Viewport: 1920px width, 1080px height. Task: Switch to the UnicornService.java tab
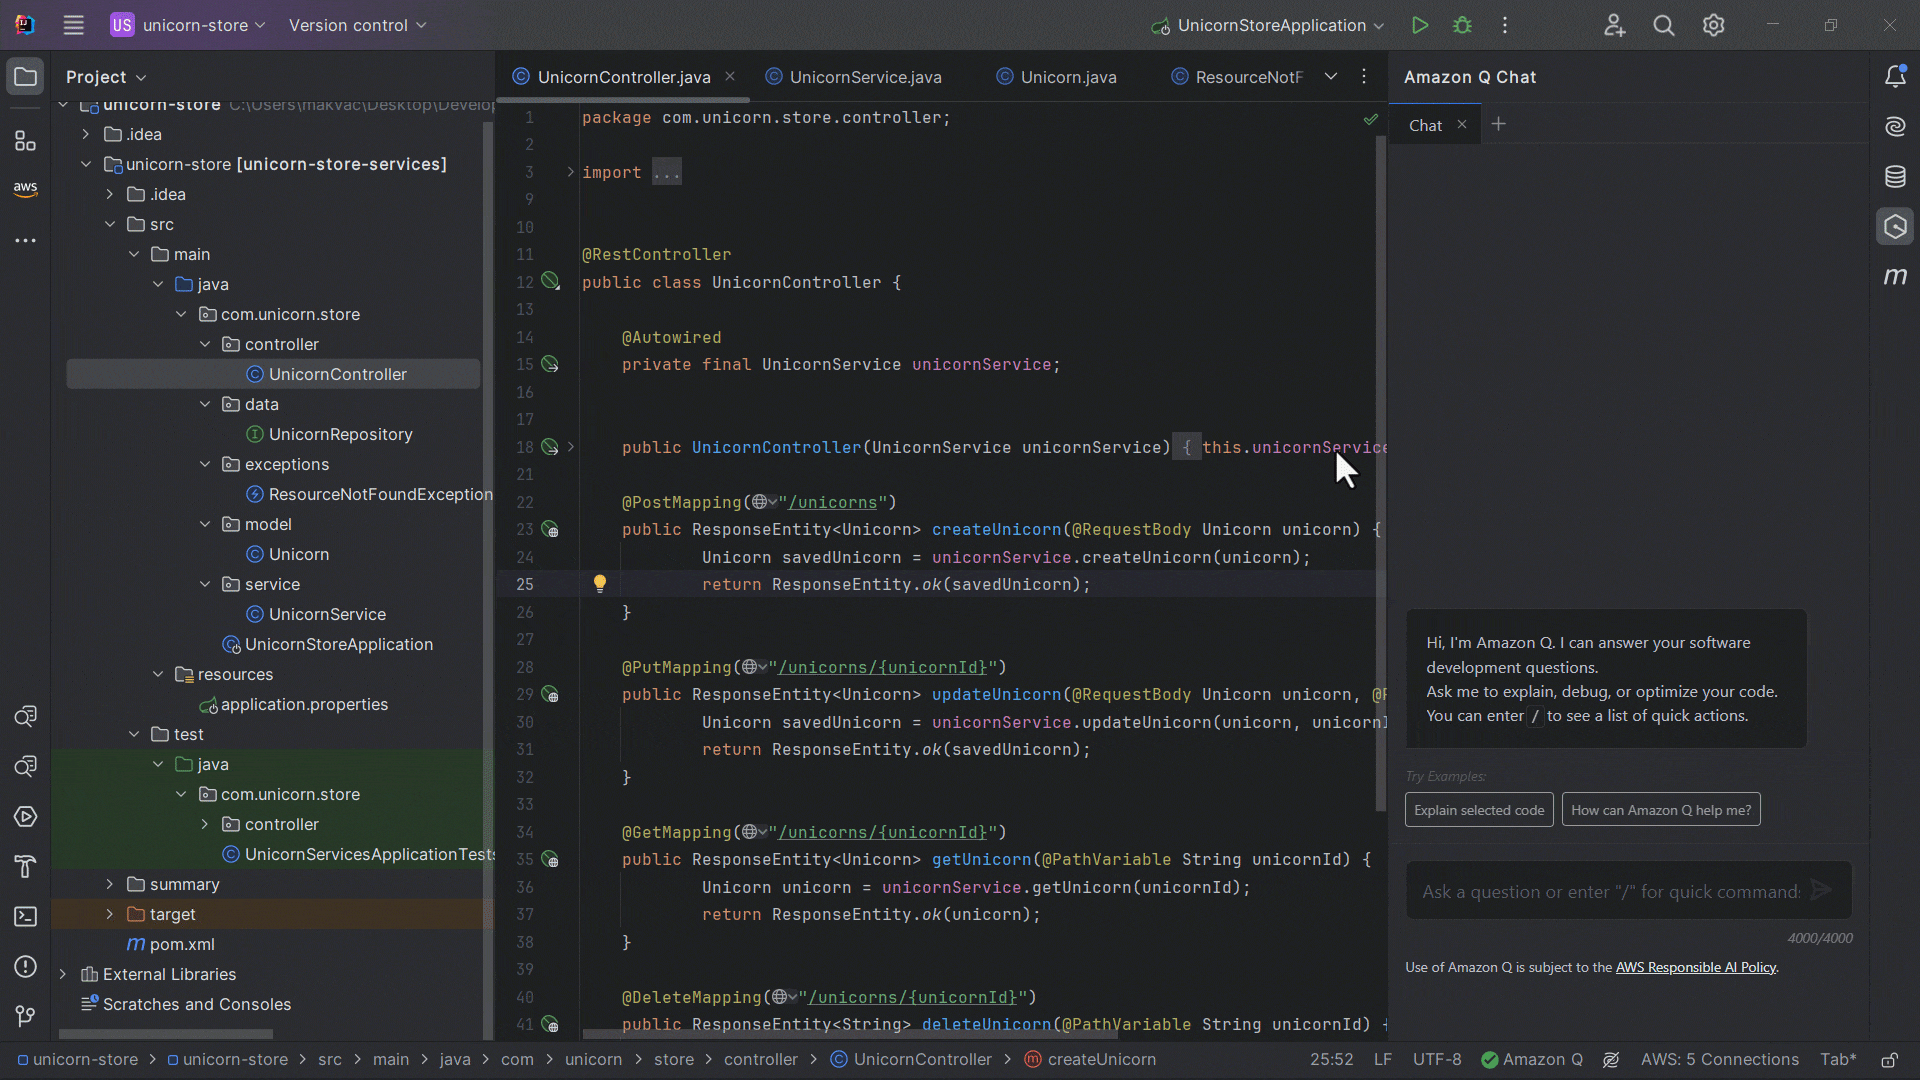pos(865,76)
